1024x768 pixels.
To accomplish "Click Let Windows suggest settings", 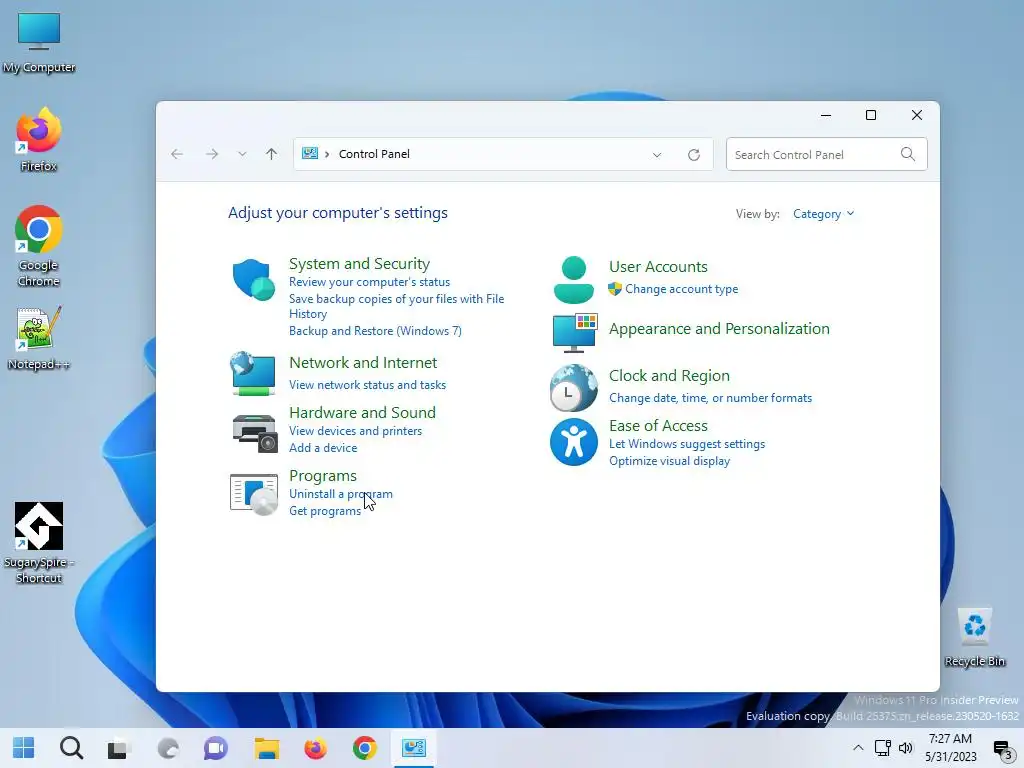I will [686, 444].
